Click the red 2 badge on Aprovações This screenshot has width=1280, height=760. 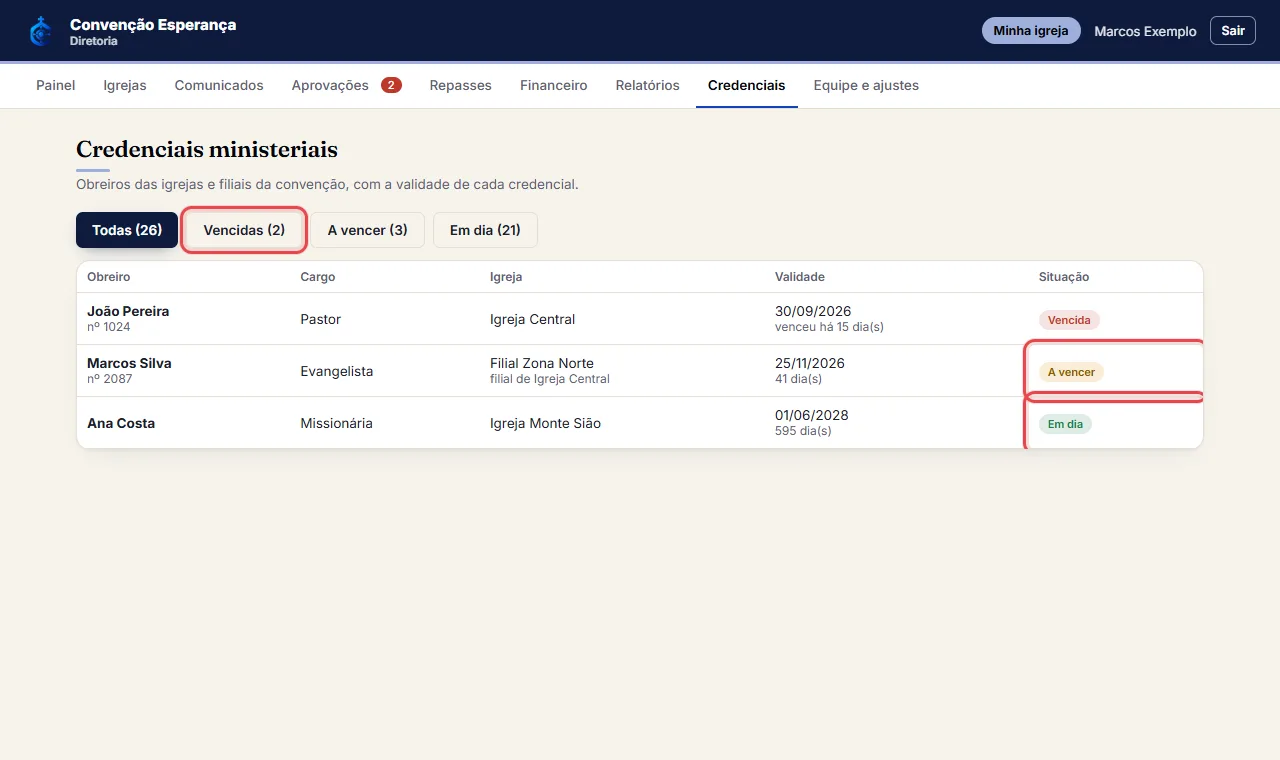pyautogui.click(x=391, y=85)
